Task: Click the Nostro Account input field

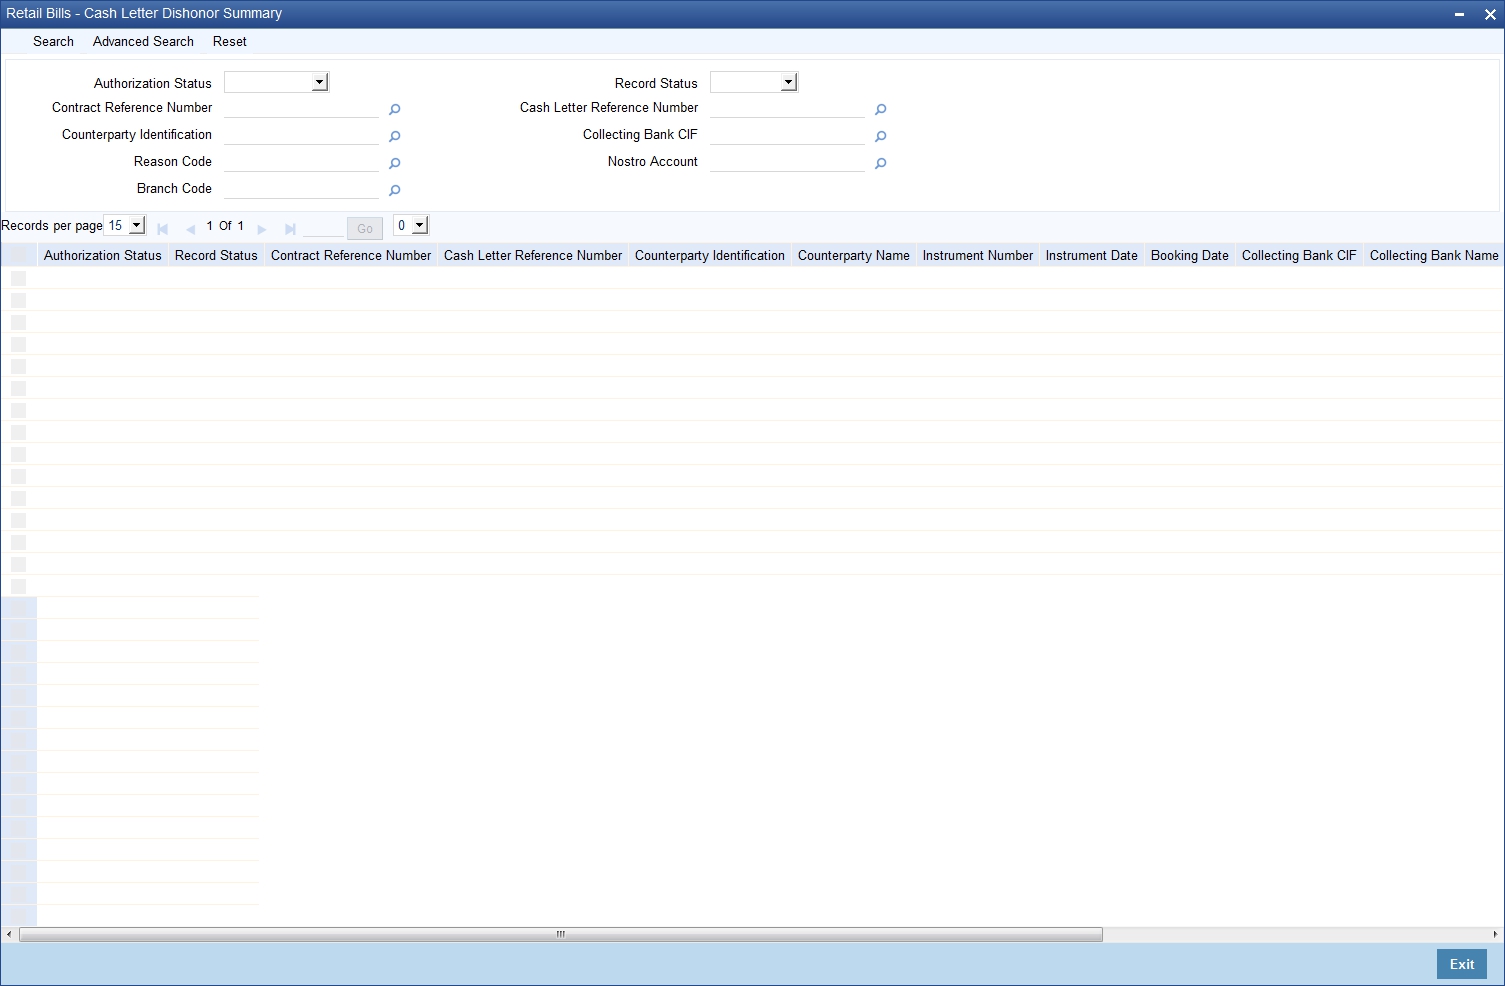Action: (787, 162)
